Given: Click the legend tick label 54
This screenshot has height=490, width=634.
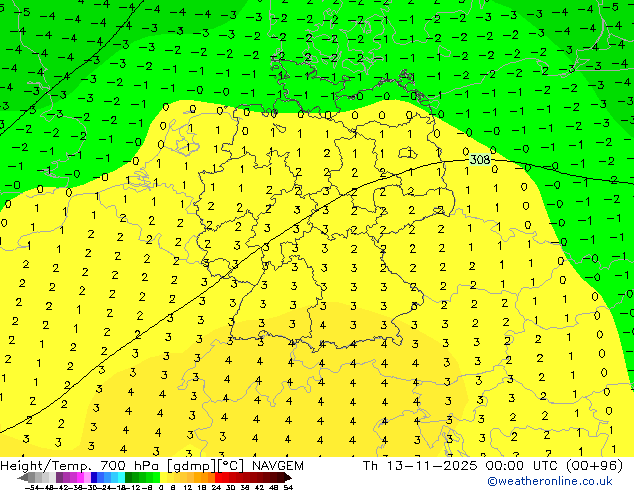Looking at the screenshot, I should tap(288, 488).
